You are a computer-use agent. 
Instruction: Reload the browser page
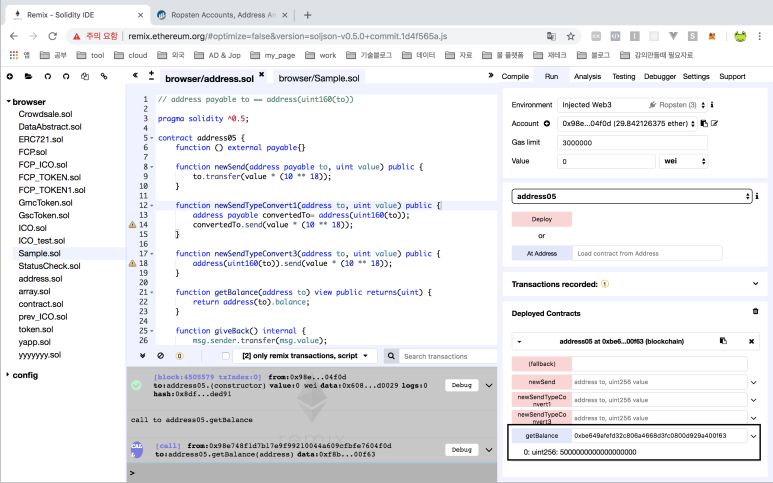click(x=52, y=36)
